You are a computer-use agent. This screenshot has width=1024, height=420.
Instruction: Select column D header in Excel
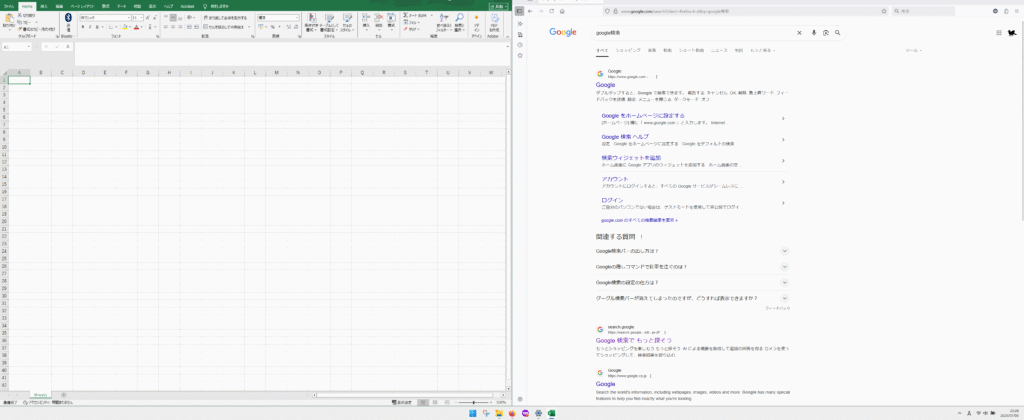point(84,73)
